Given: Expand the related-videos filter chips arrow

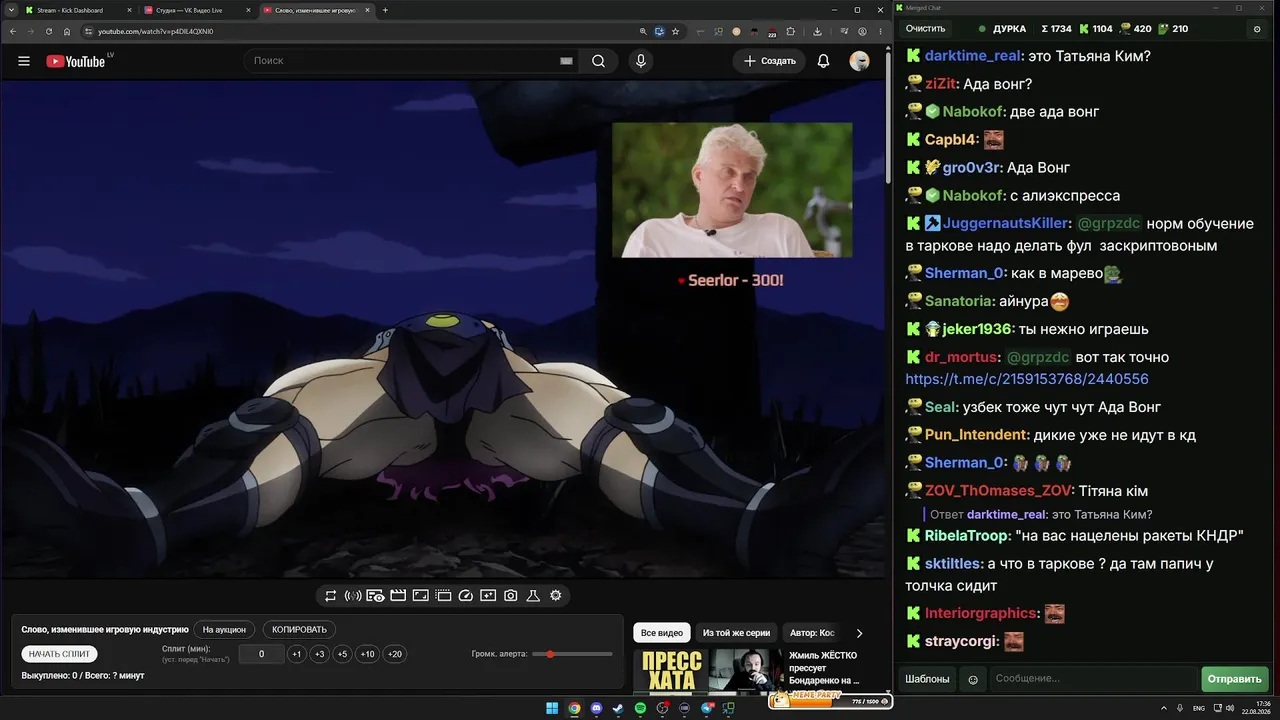Looking at the screenshot, I should click(x=859, y=633).
